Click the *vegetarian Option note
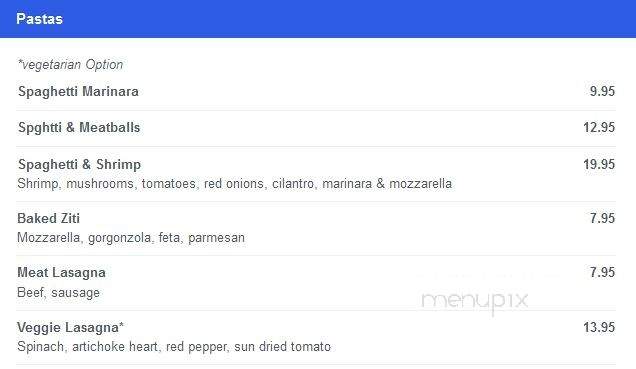The image size is (636, 369). 70,65
